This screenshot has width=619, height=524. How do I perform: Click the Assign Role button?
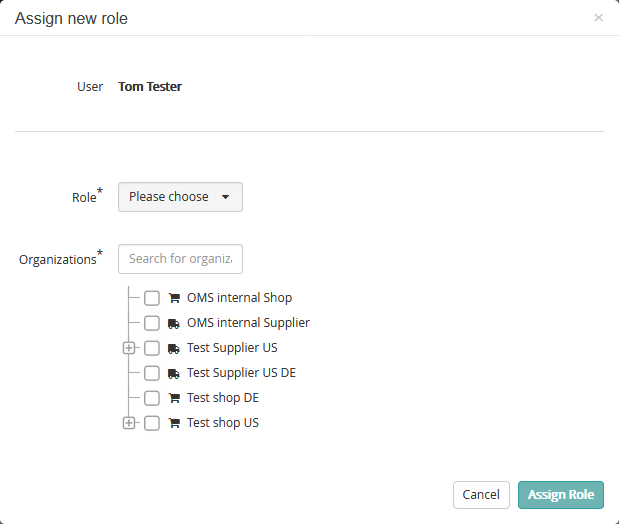click(561, 495)
